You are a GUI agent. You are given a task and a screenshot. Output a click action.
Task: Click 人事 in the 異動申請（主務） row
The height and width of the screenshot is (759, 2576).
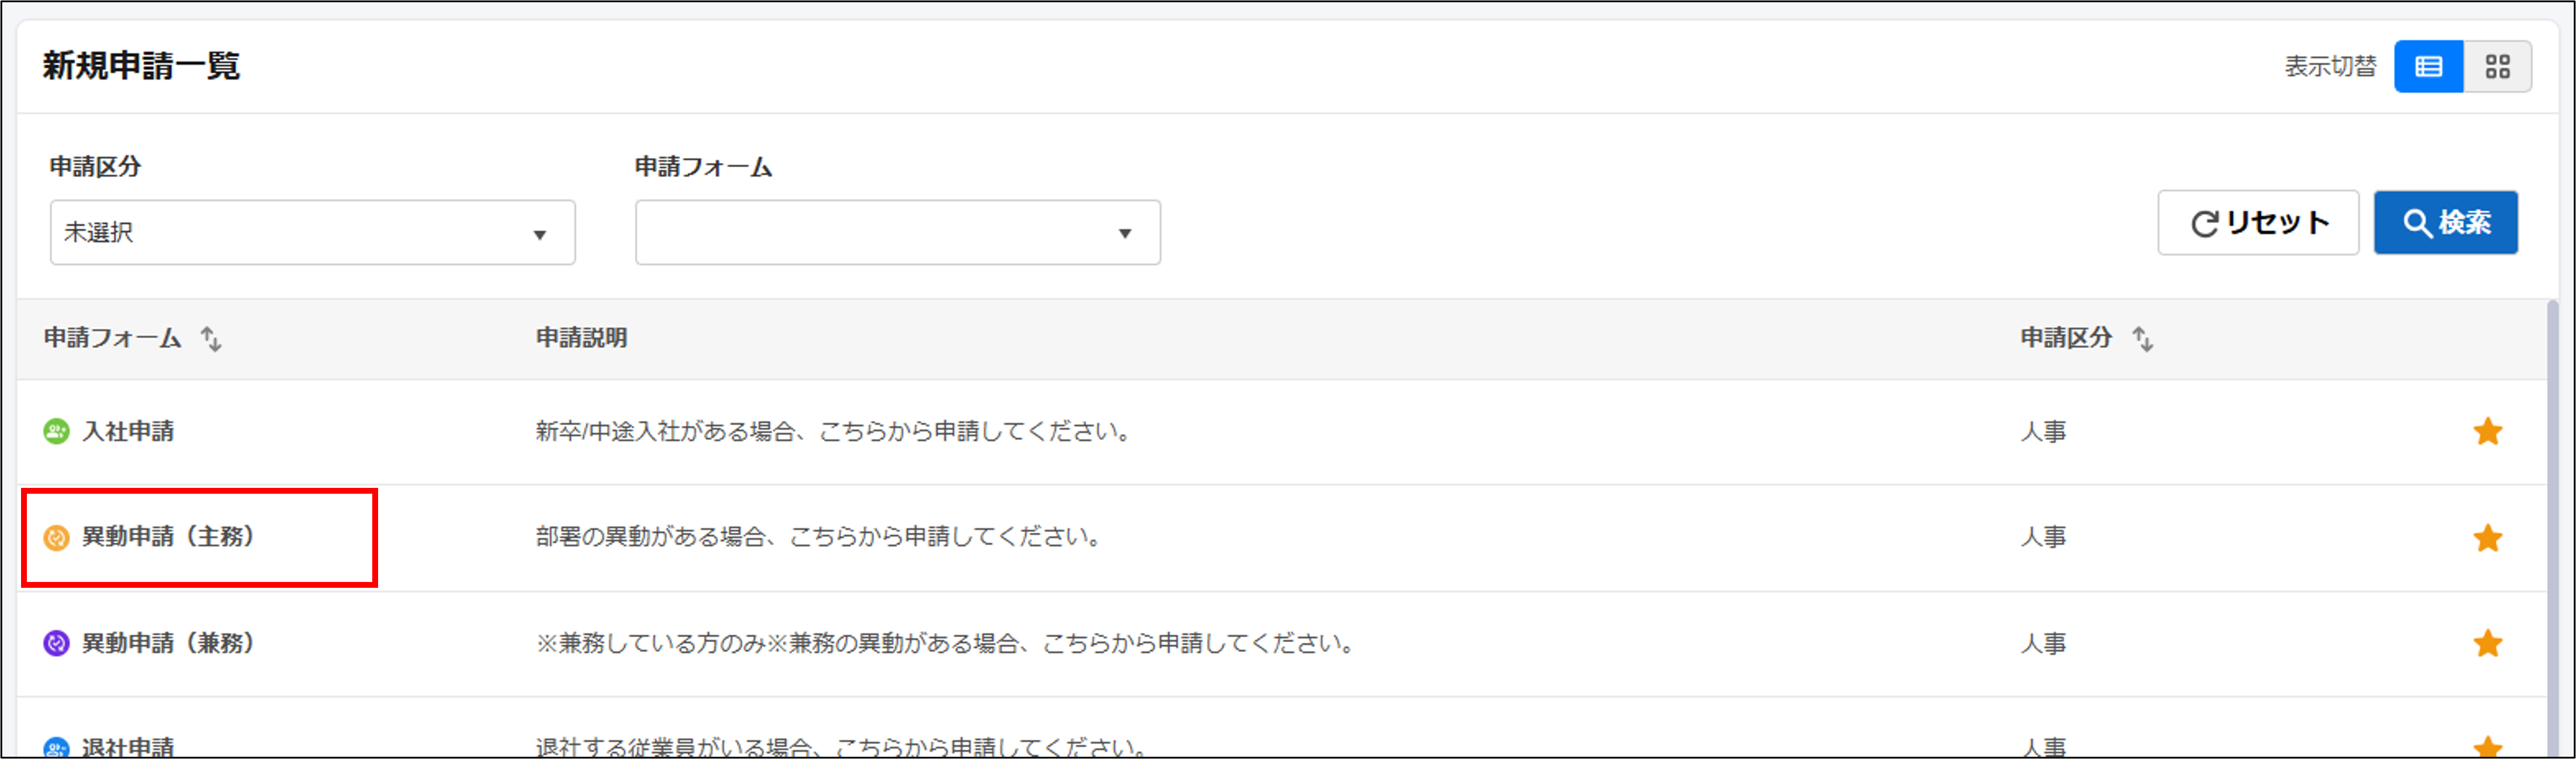(x=2043, y=537)
